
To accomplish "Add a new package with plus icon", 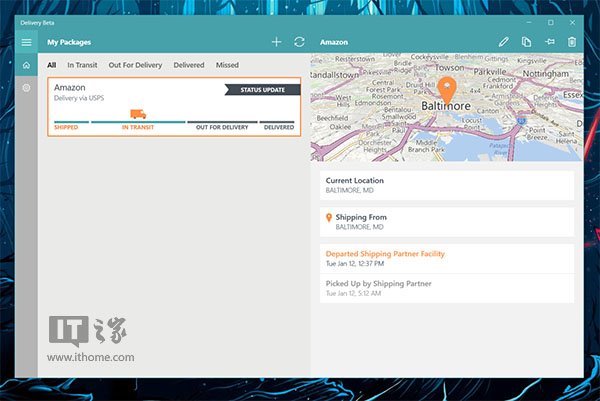I will (276, 42).
